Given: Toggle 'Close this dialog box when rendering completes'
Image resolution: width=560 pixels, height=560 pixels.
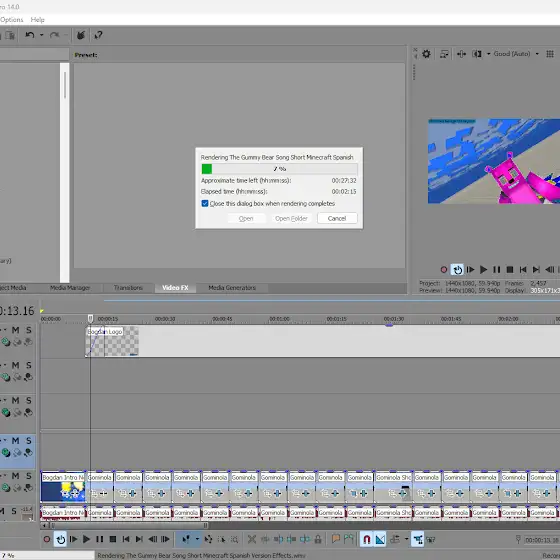Looking at the screenshot, I should (x=205, y=204).
